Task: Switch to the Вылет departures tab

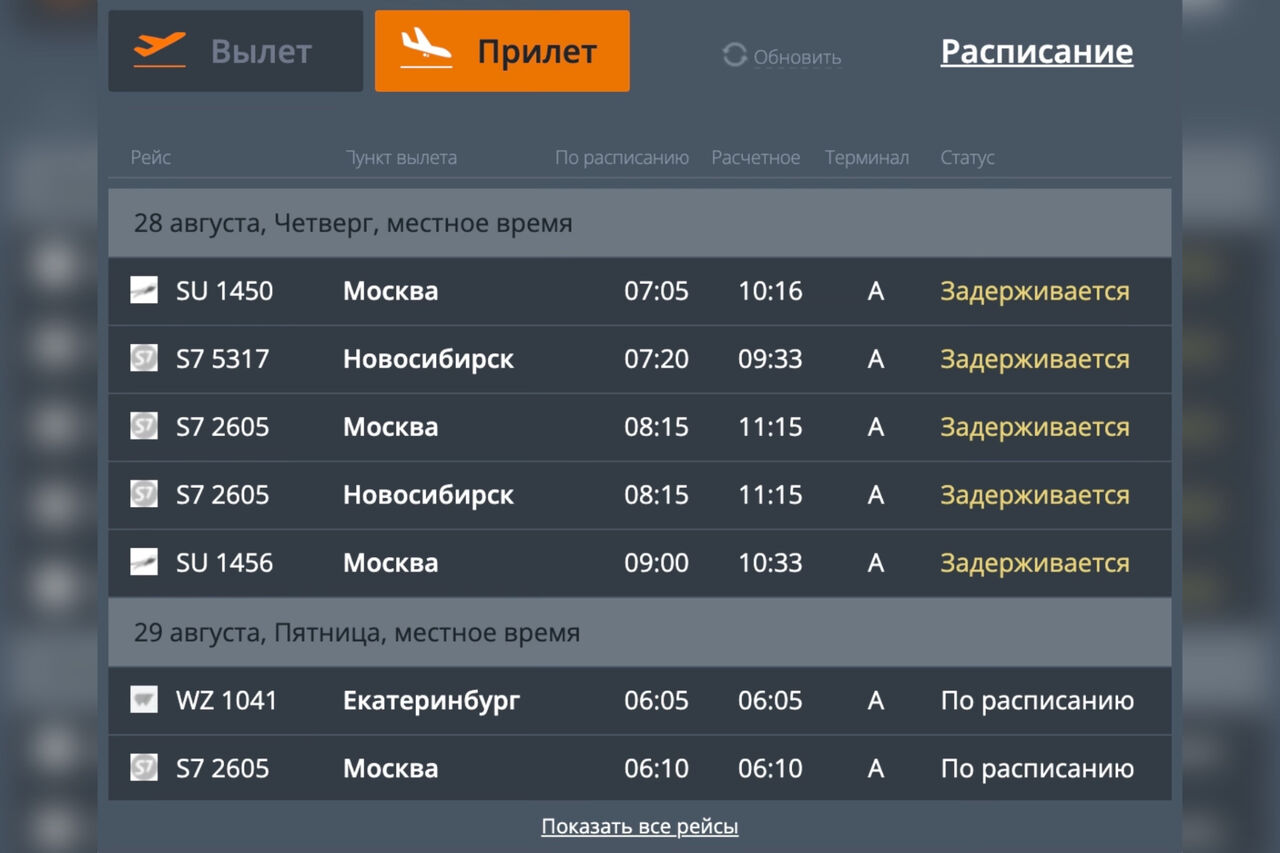Action: pyautogui.click(x=236, y=51)
